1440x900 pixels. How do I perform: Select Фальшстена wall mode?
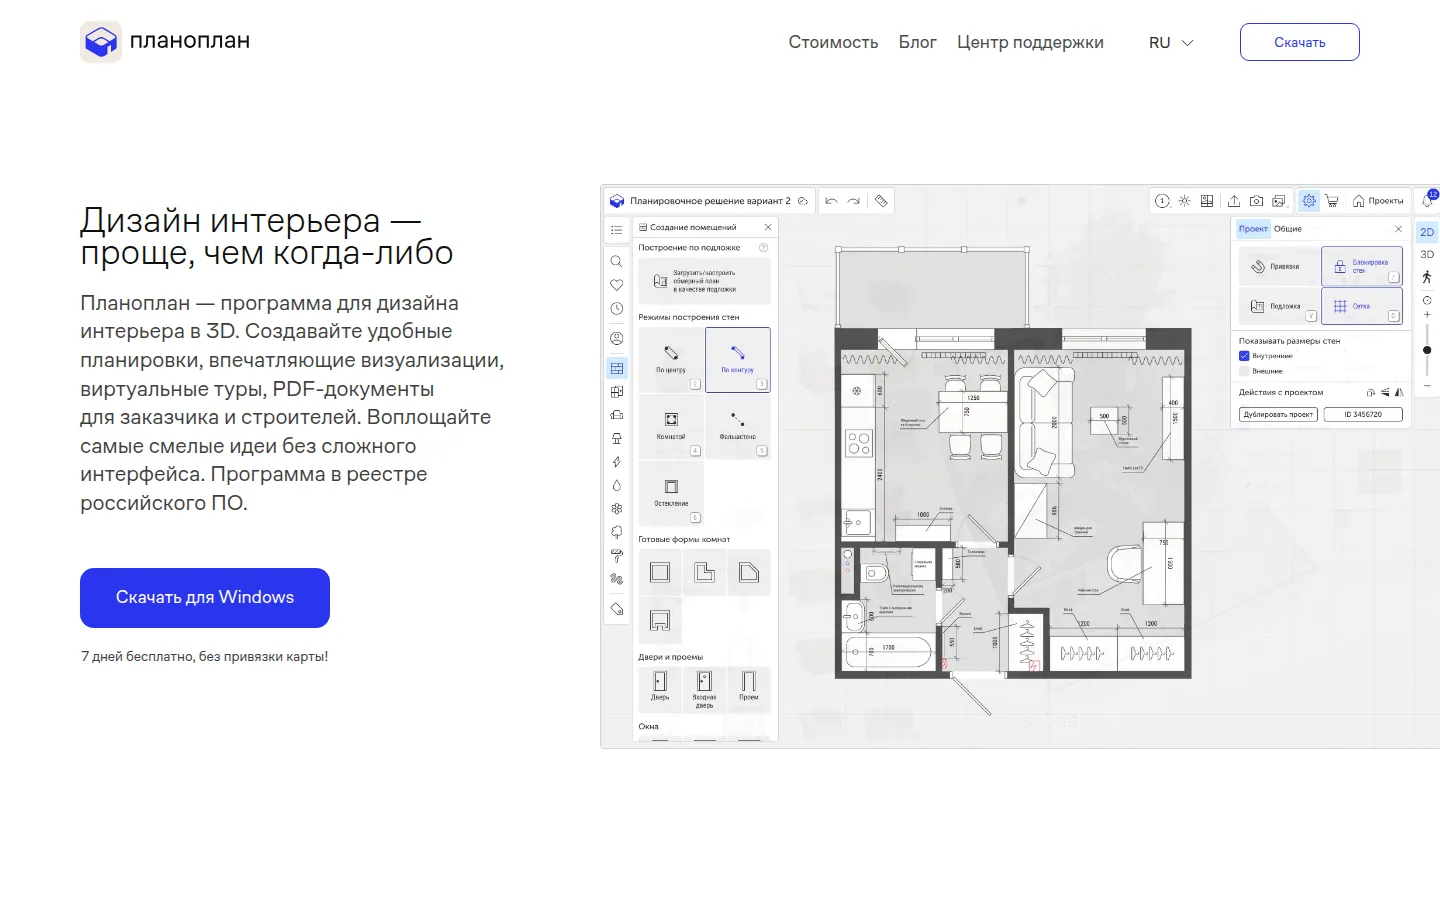point(738,427)
